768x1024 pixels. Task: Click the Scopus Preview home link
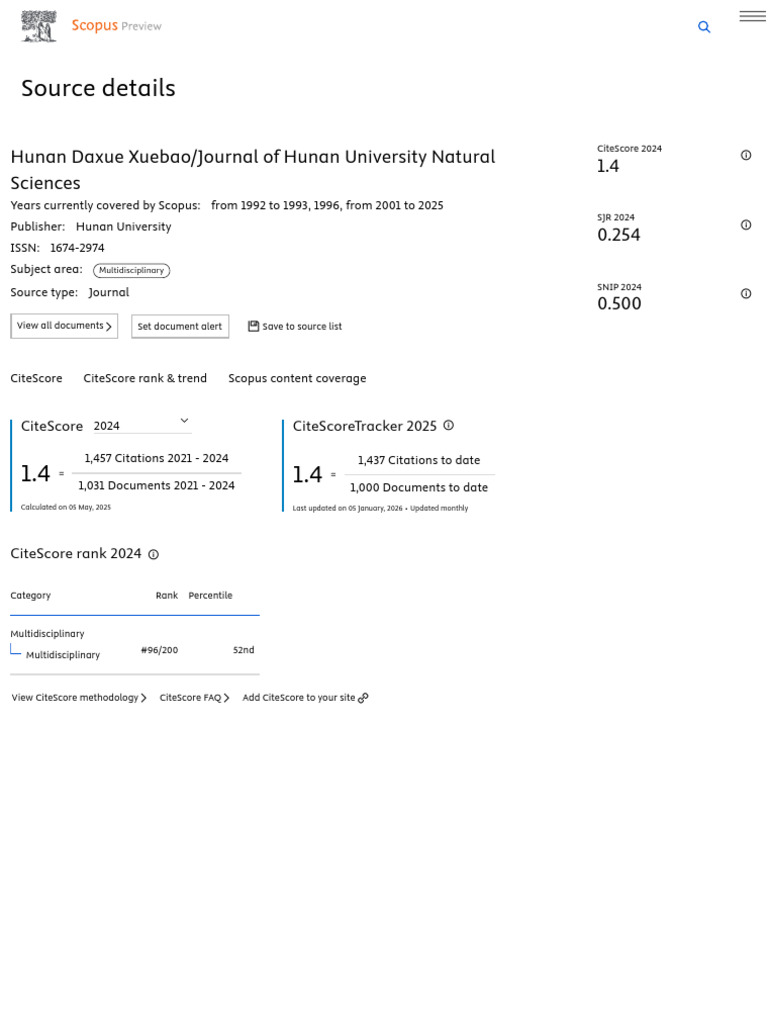point(116,26)
